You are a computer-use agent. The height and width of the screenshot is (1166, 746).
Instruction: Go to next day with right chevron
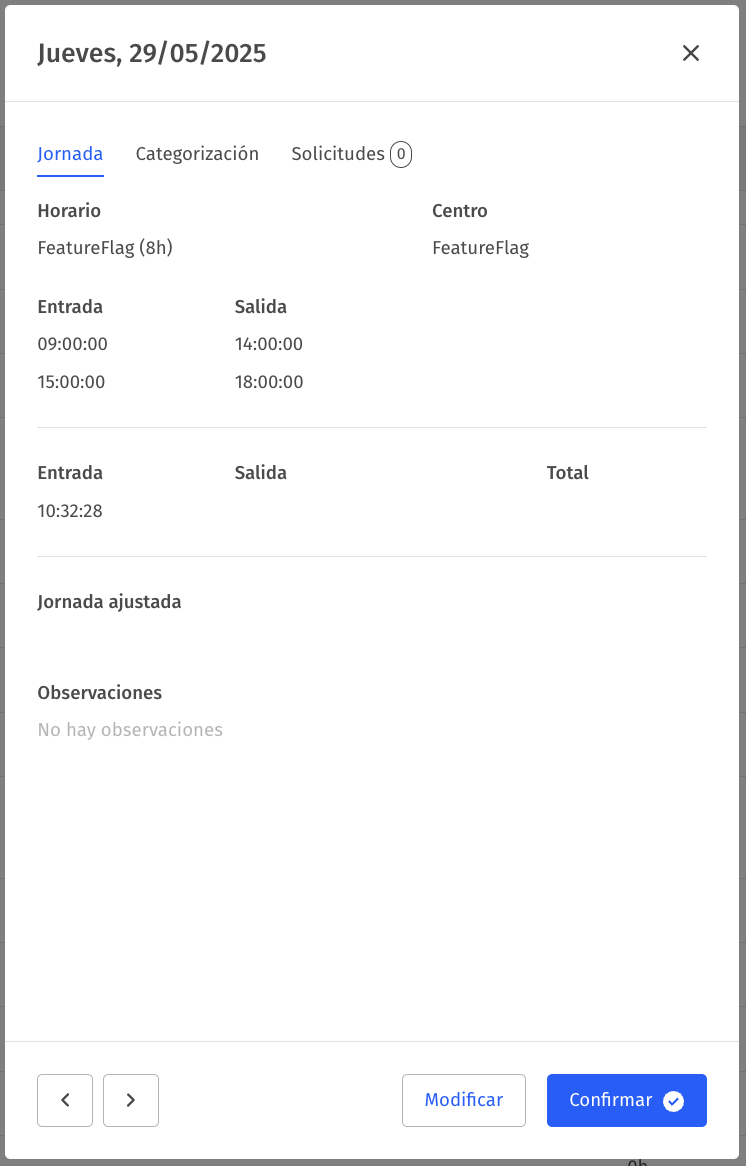(131, 1100)
